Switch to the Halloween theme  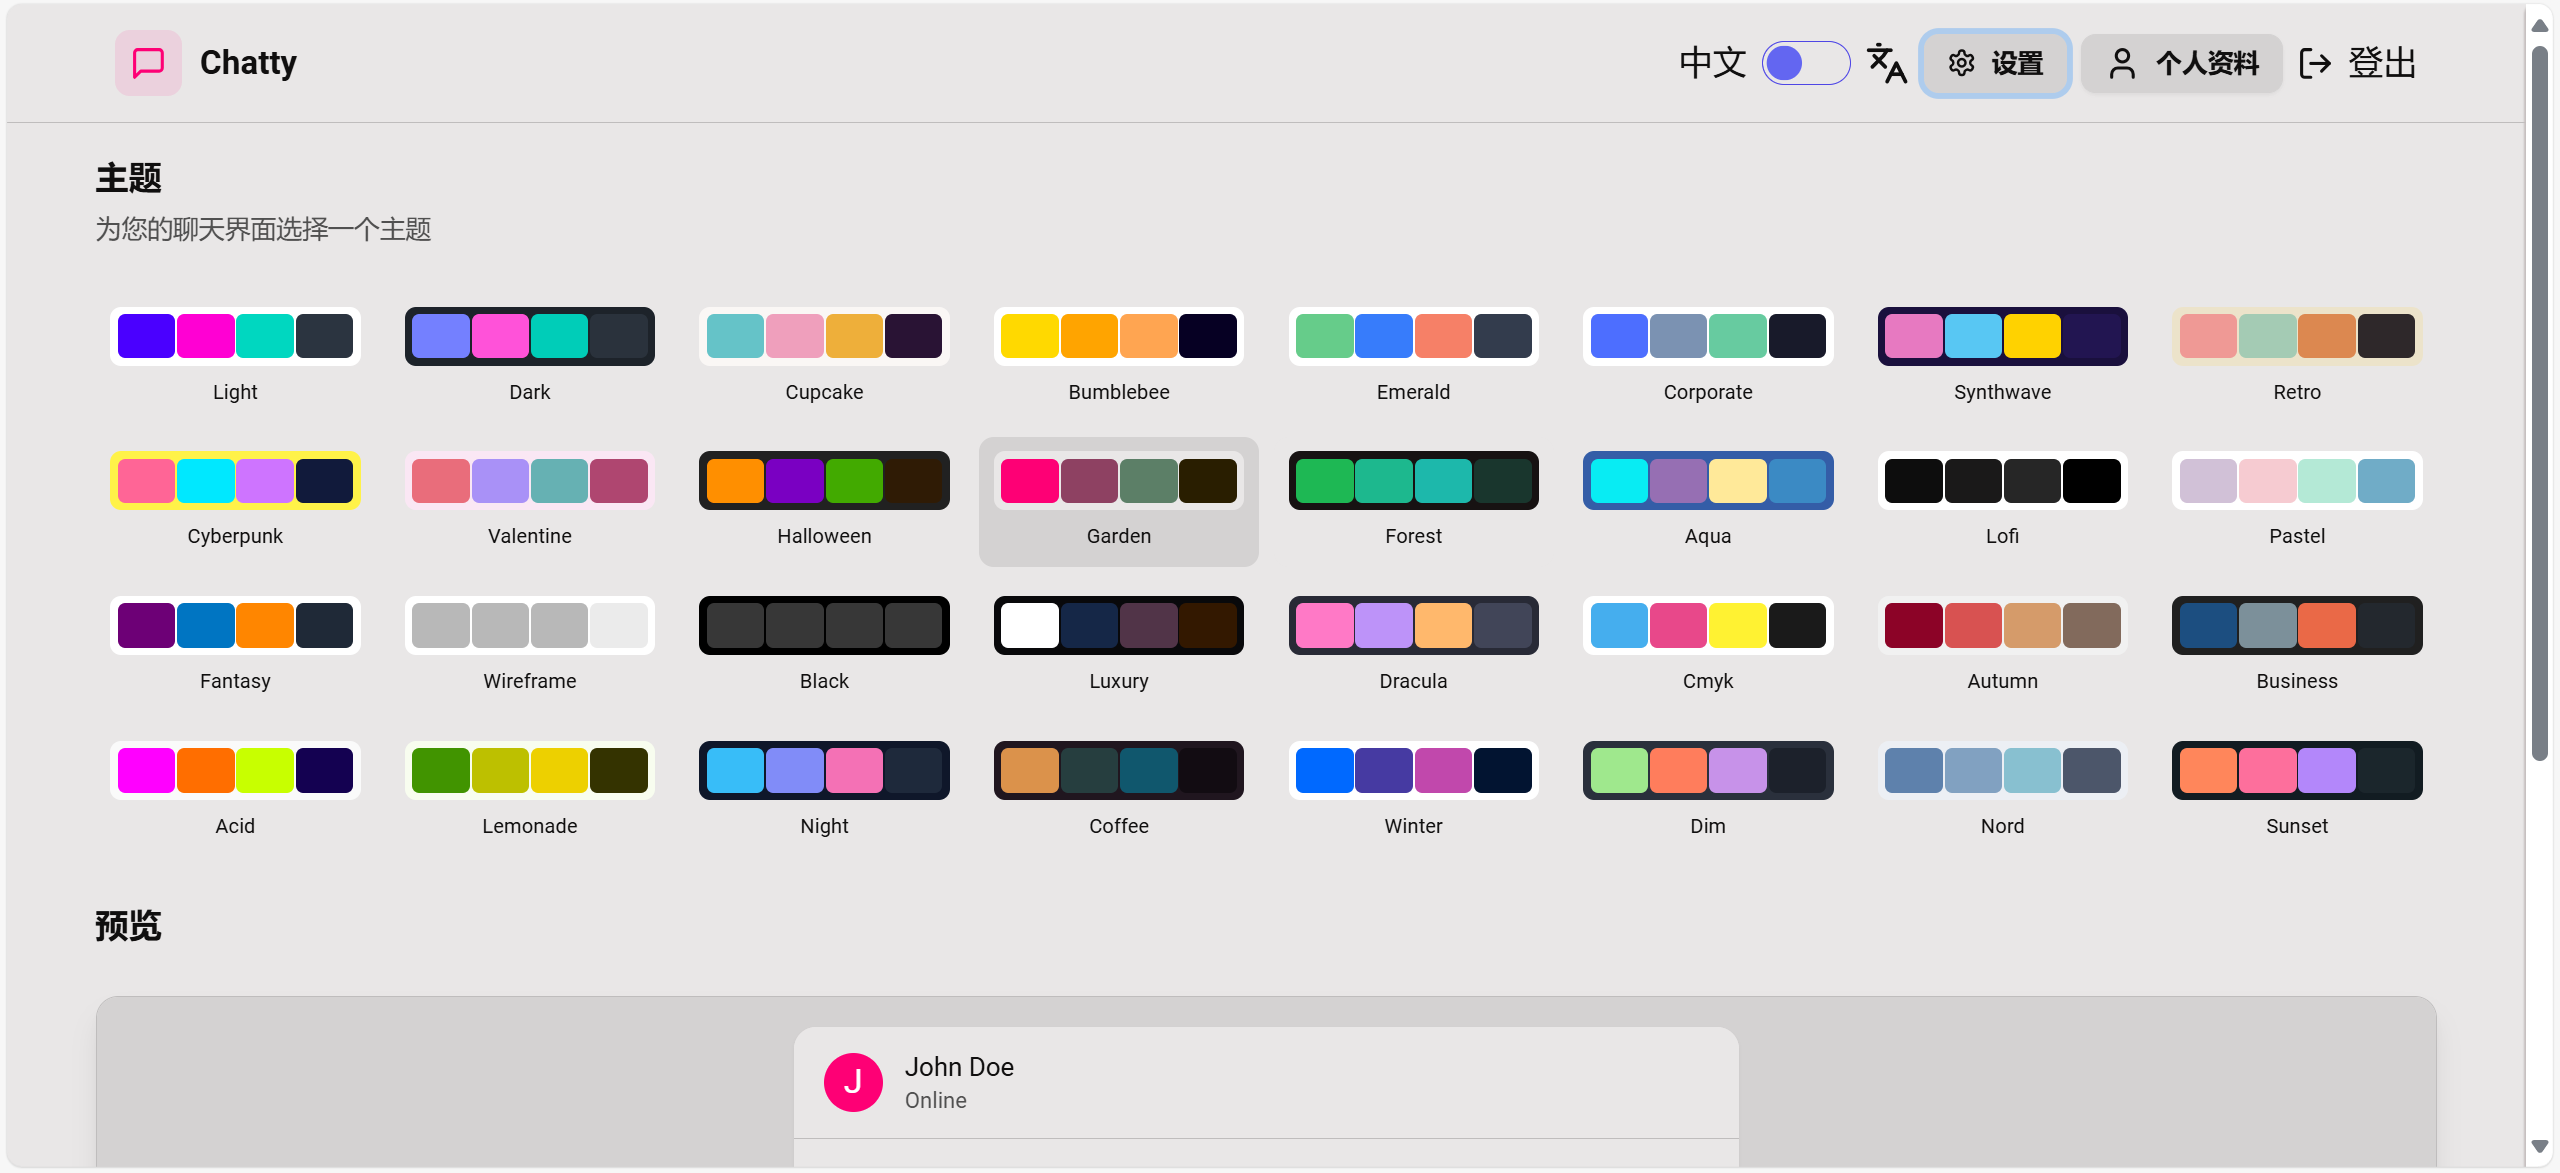824,481
